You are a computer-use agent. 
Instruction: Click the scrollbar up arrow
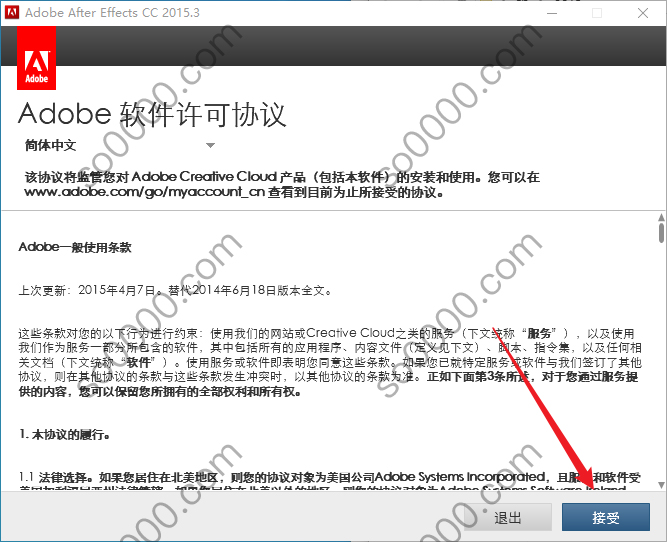click(x=660, y=217)
